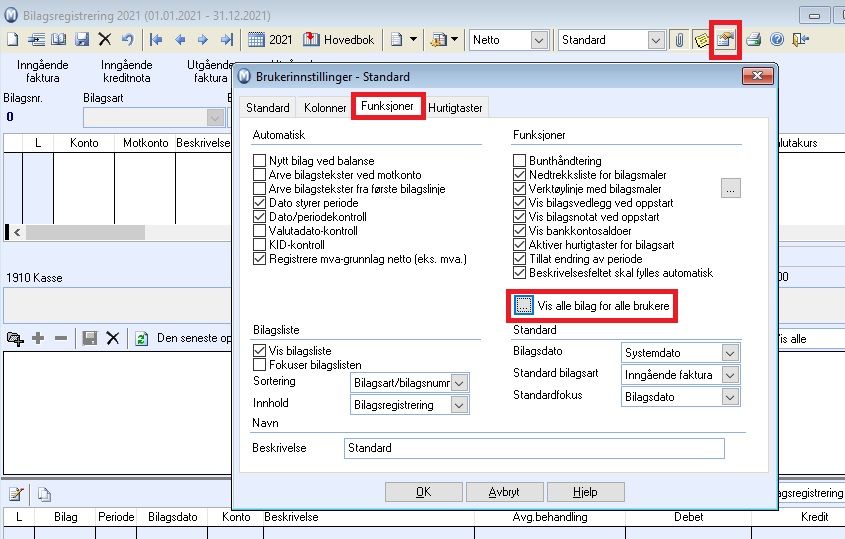The height and width of the screenshot is (539, 845).
Task: Click the ellipsis button beside Verktøylinje med bilagsmaler
Action: pos(730,188)
